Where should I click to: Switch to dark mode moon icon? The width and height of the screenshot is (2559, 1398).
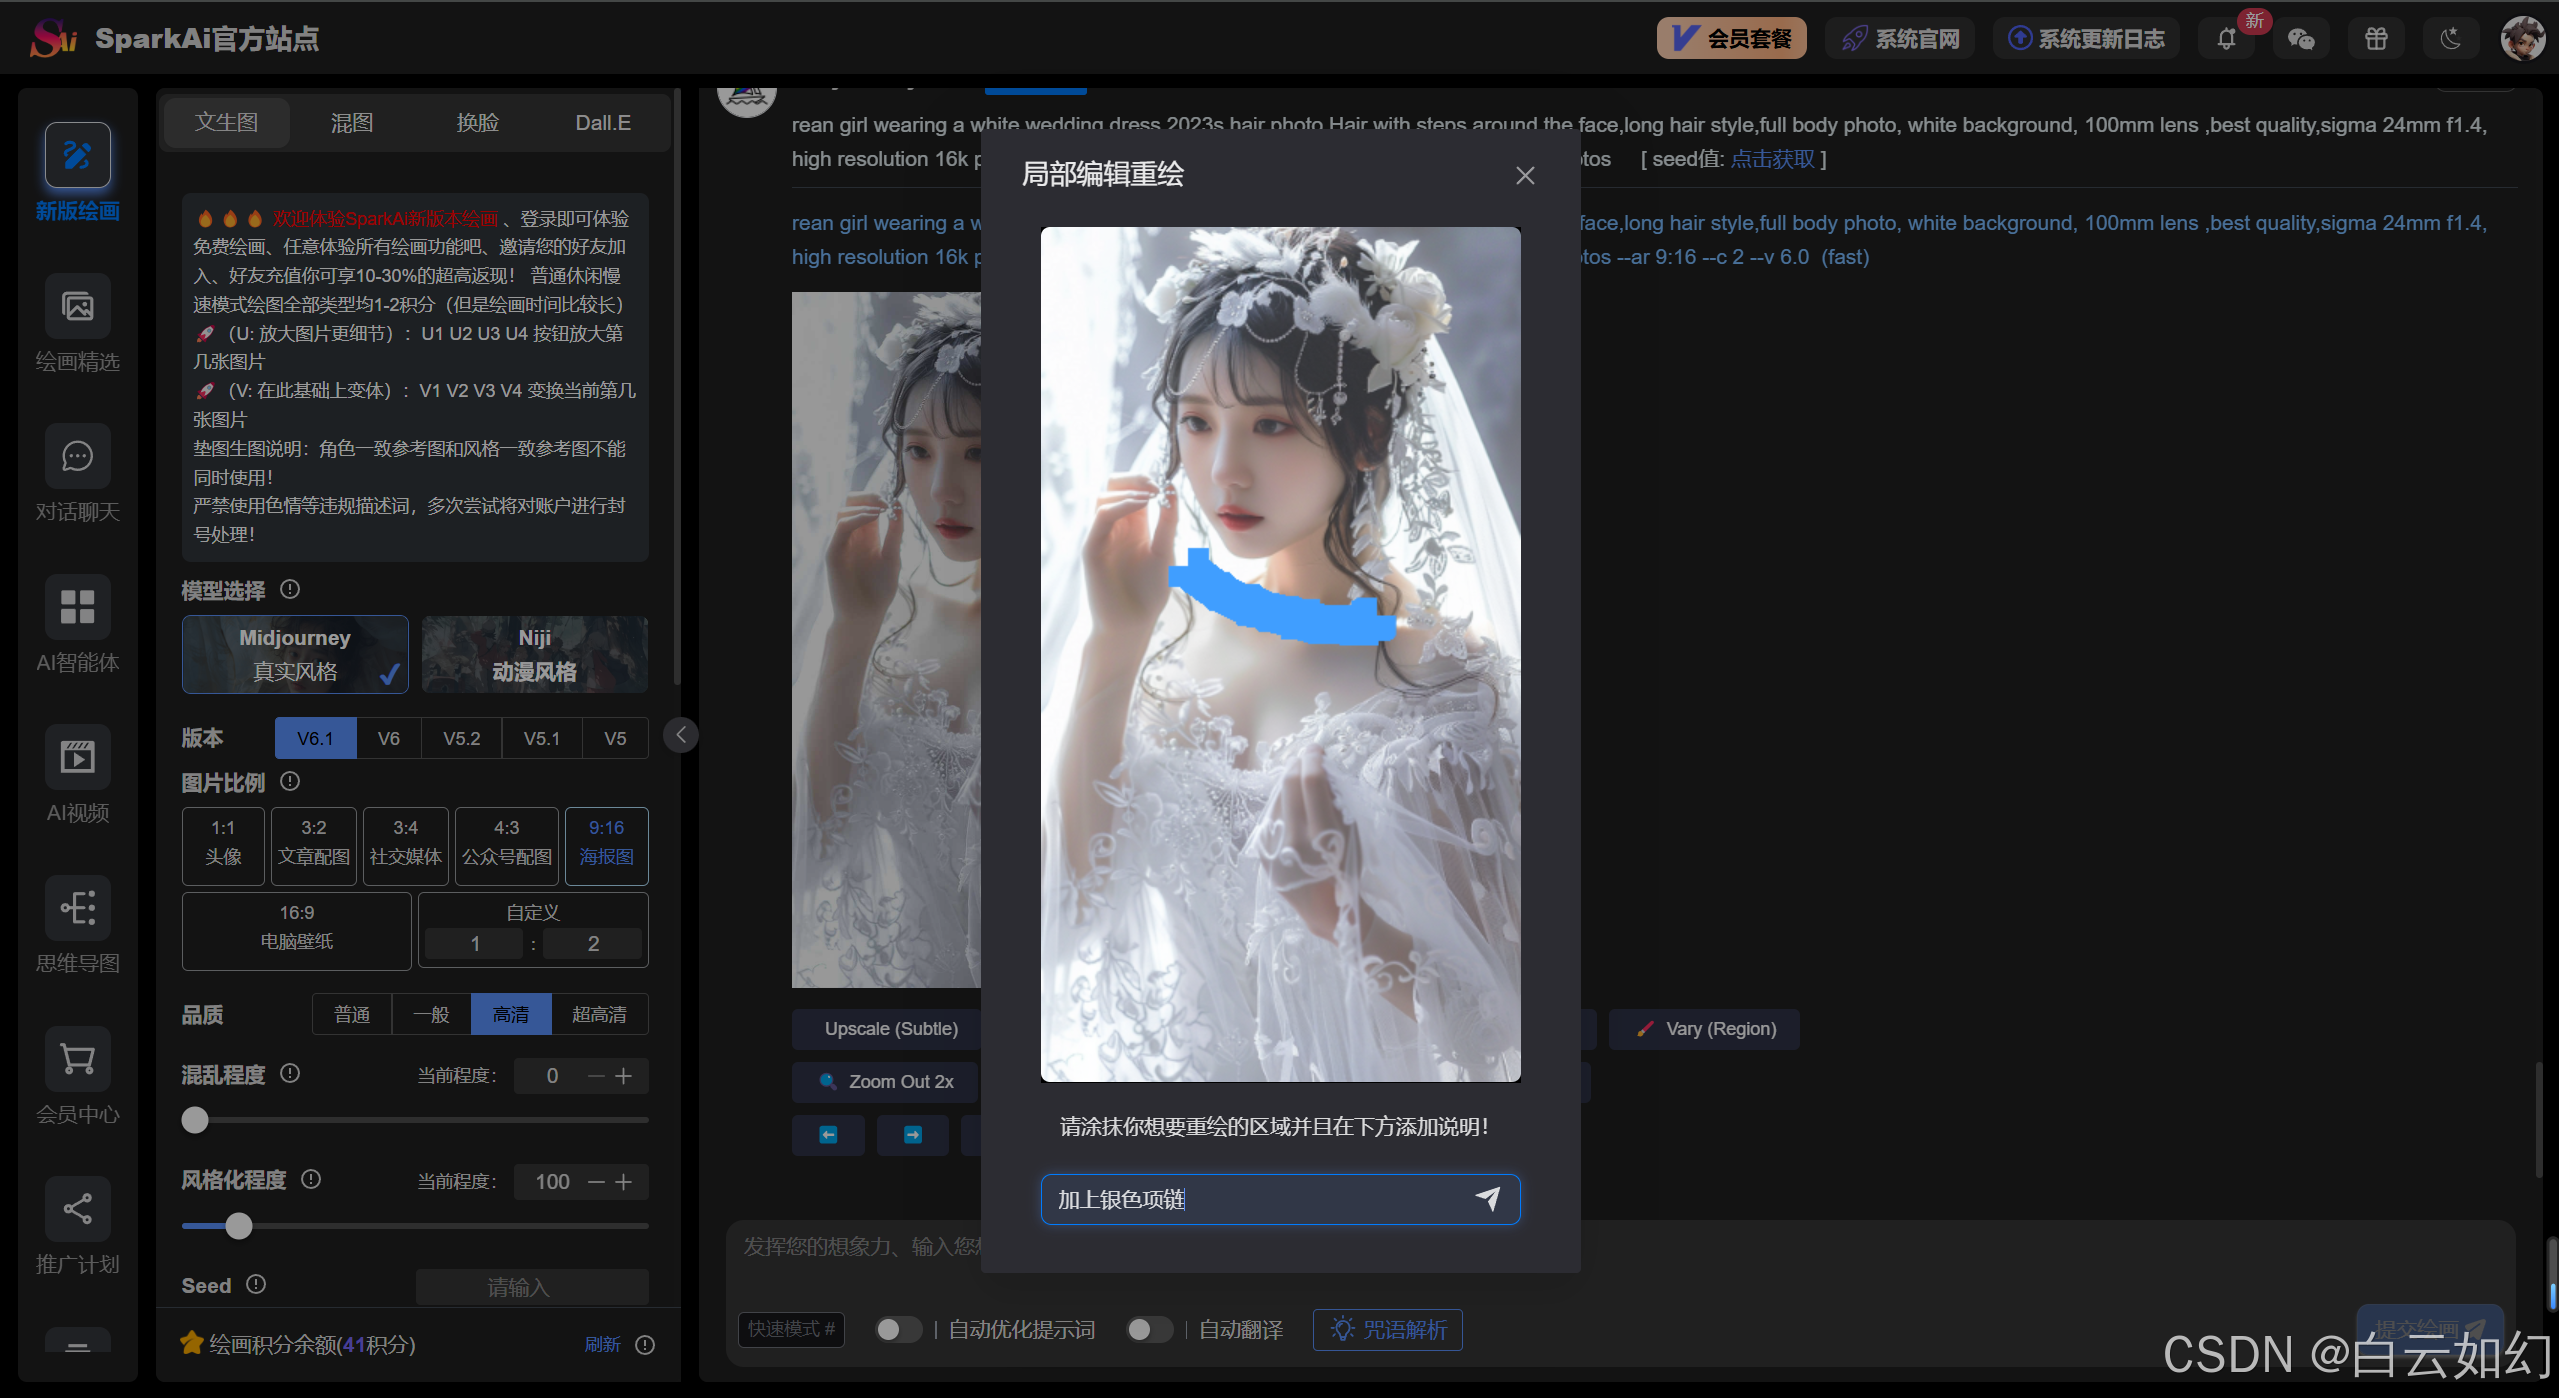click(x=2450, y=39)
